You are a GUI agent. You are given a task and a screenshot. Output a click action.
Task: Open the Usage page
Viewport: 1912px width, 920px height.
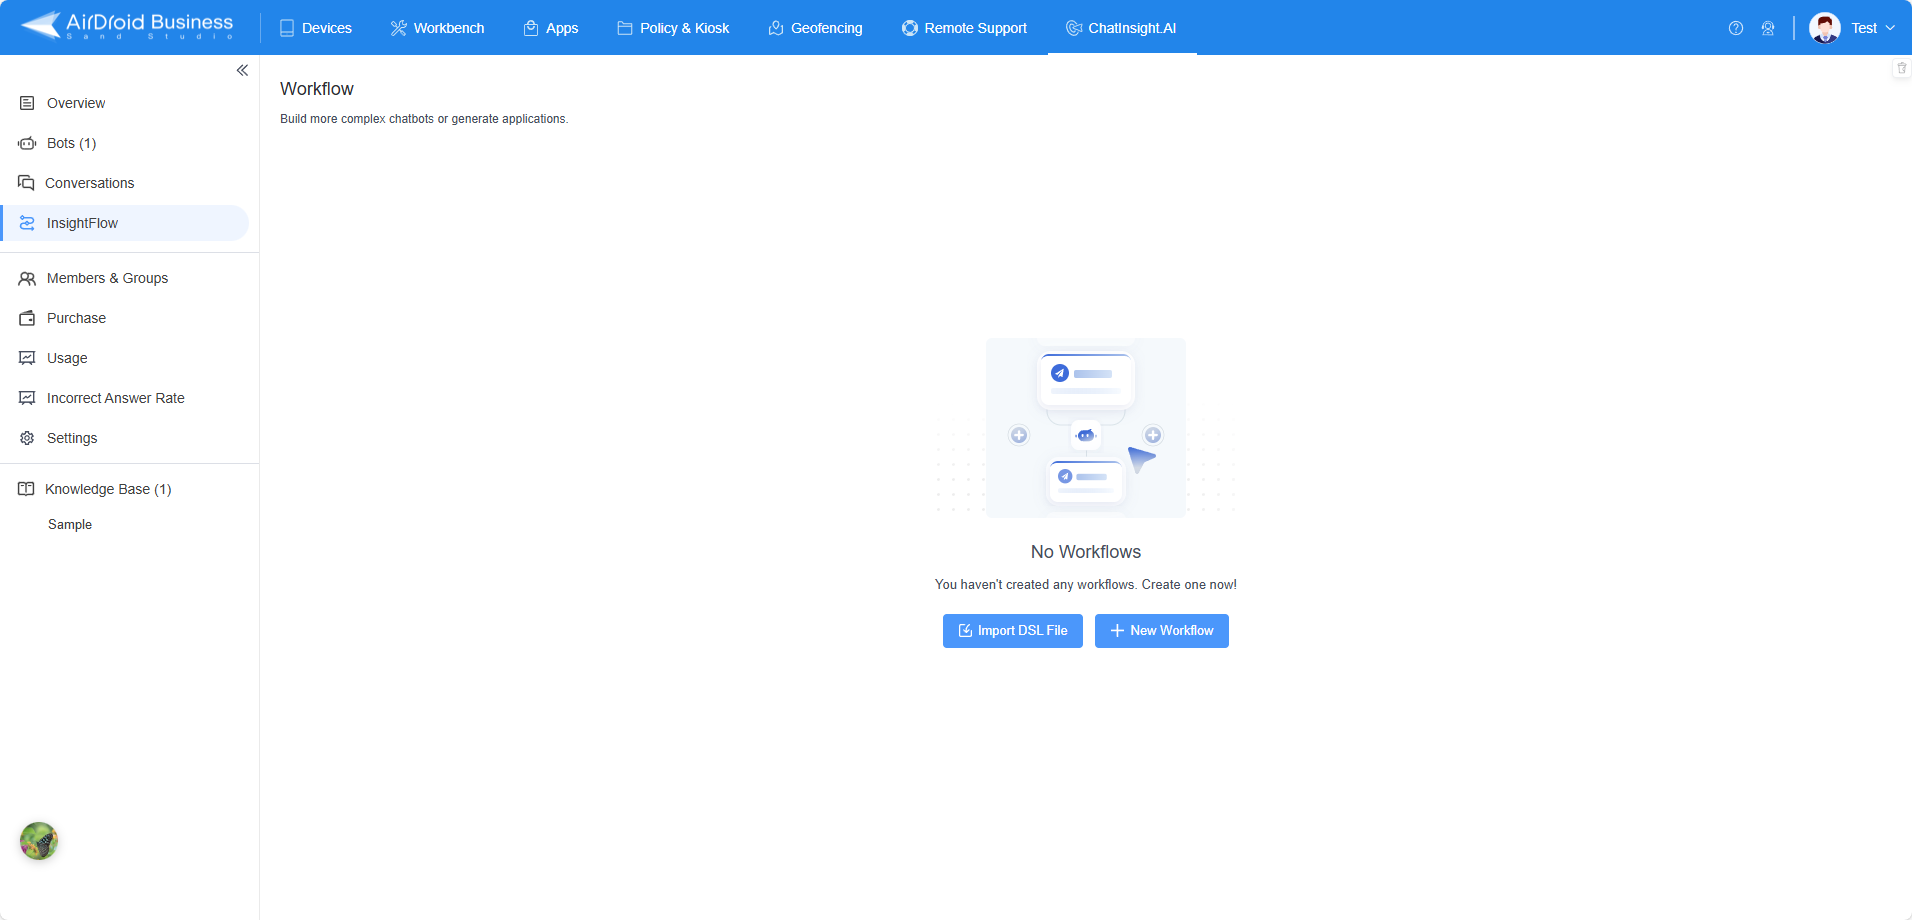125,358
